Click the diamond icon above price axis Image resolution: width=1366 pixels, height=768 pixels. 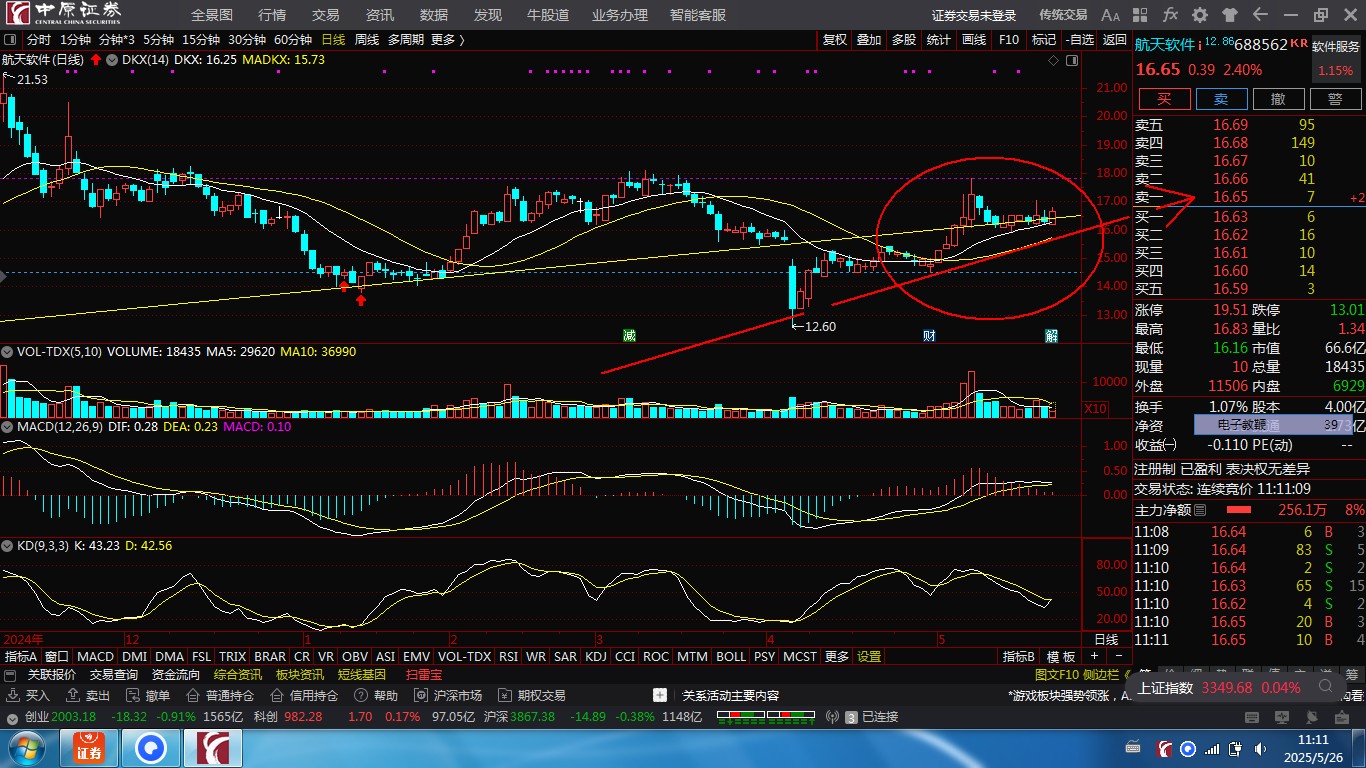pos(1053,61)
